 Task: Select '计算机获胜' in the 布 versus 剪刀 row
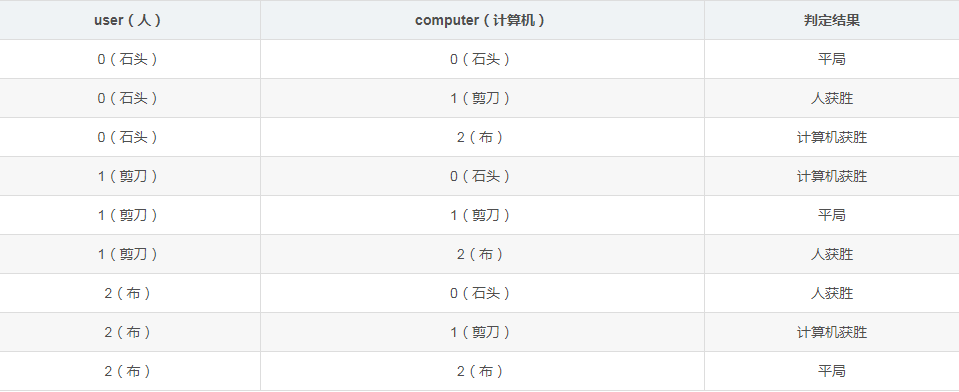tap(832, 333)
